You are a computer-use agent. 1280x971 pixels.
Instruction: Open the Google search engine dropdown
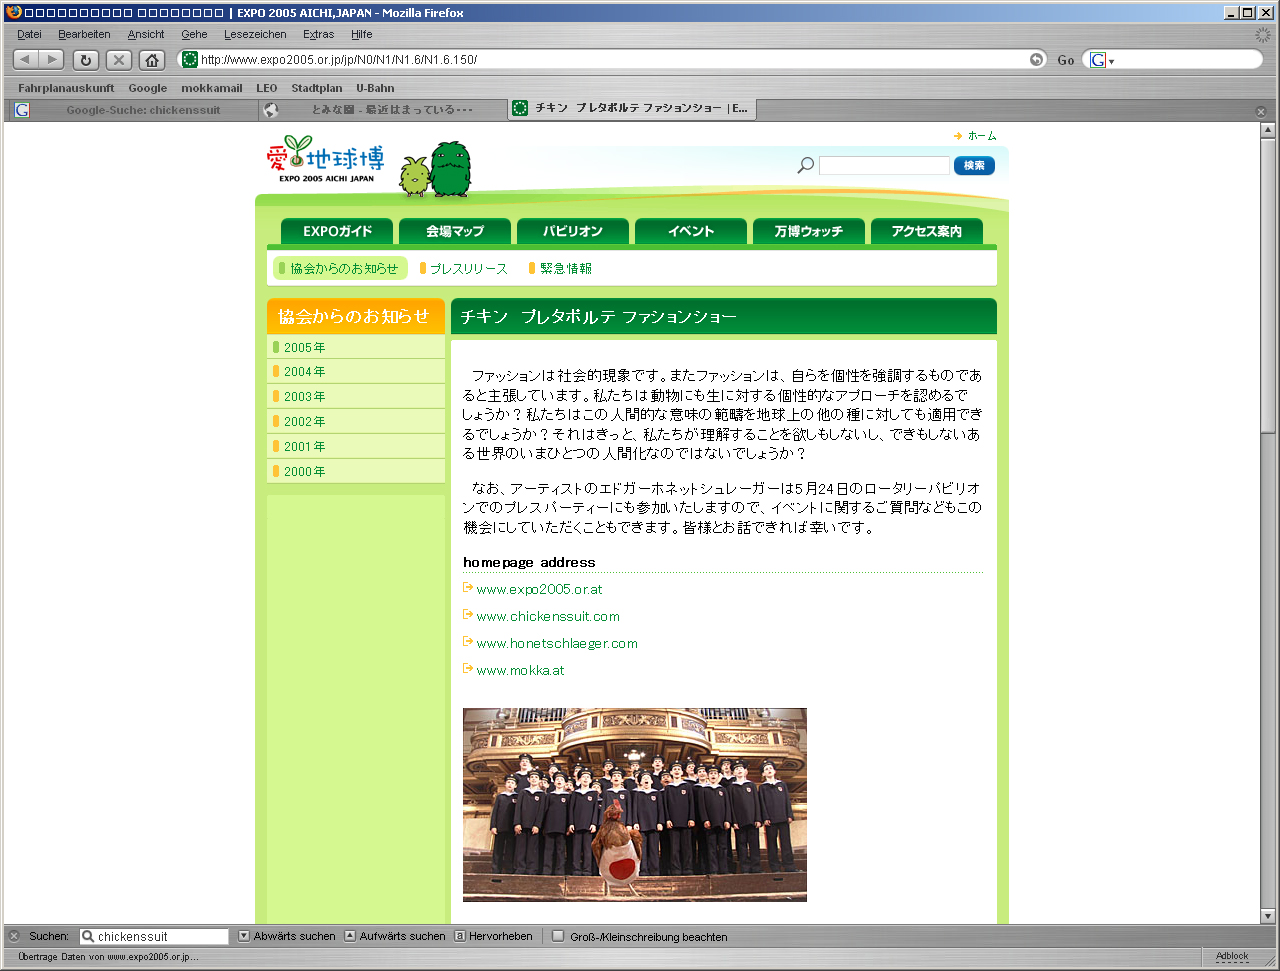(1102, 60)
